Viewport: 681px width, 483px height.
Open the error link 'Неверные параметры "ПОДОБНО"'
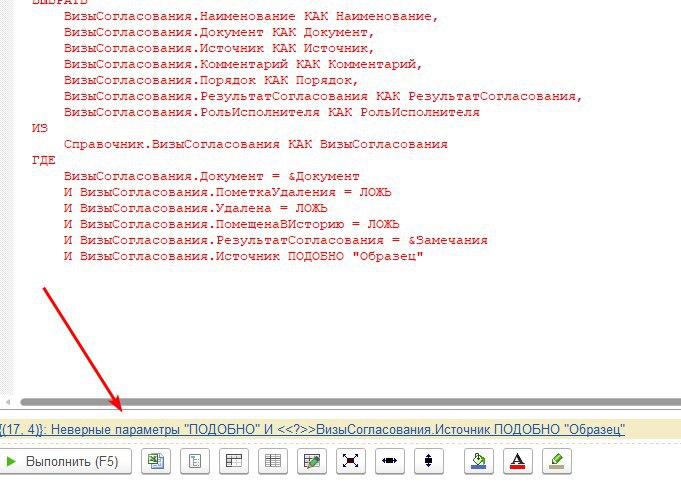313,430
